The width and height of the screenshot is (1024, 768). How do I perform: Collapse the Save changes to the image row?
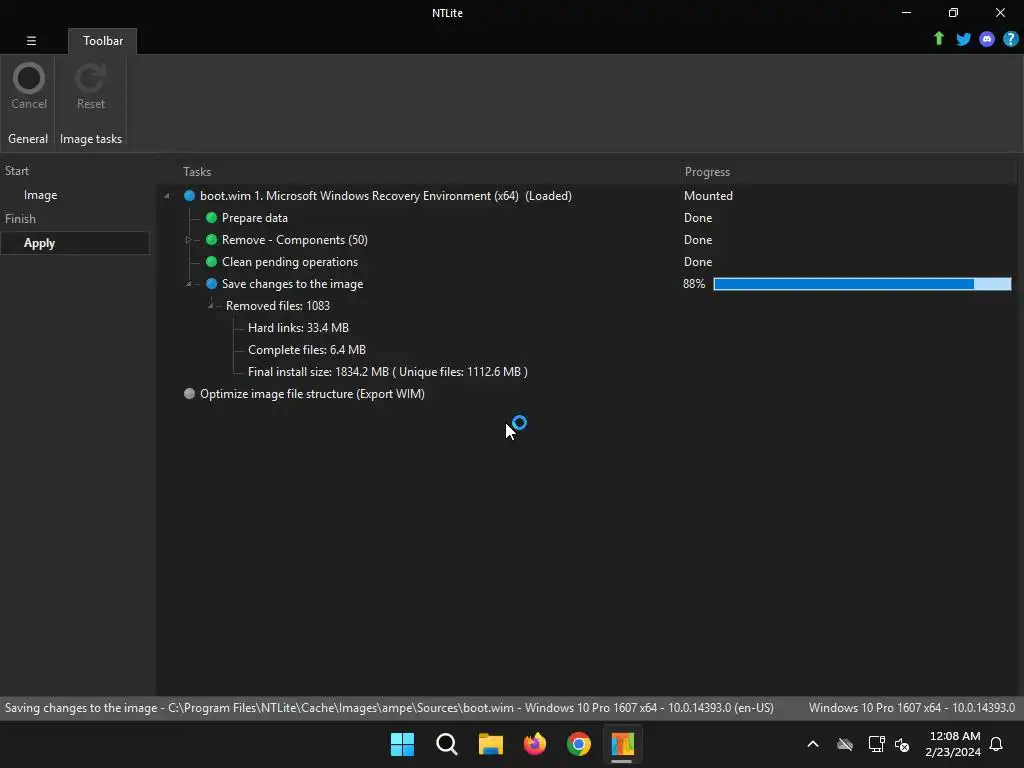189,283
